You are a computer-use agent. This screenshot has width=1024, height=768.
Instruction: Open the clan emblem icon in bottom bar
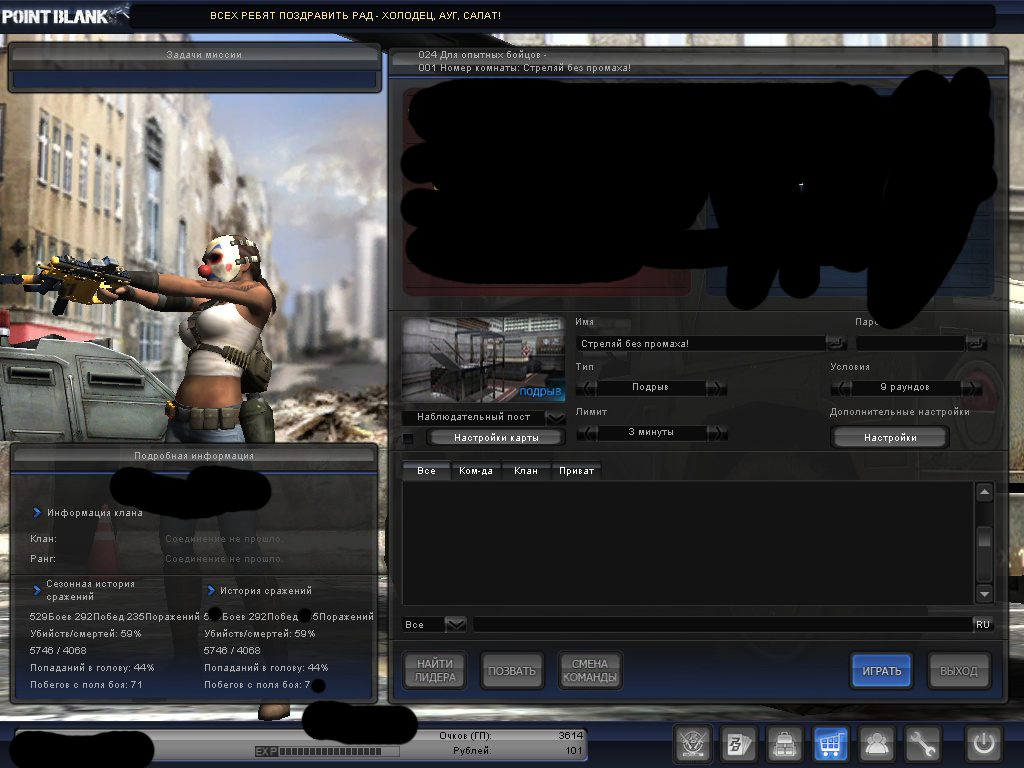692,744
